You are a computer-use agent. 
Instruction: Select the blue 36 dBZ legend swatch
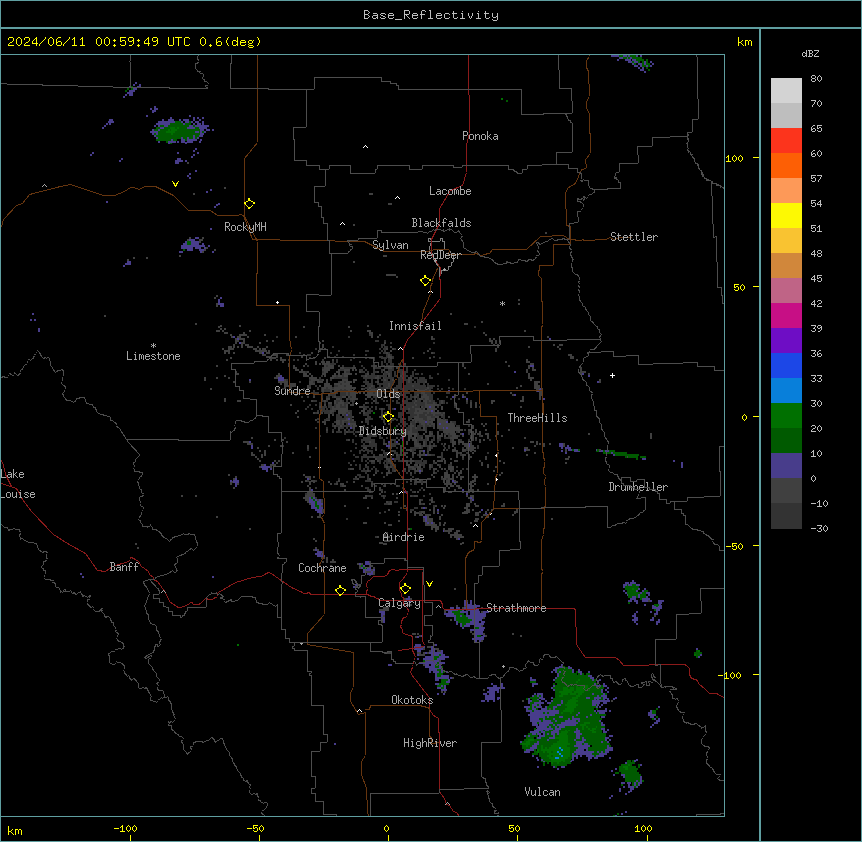(x=786, y=365)
